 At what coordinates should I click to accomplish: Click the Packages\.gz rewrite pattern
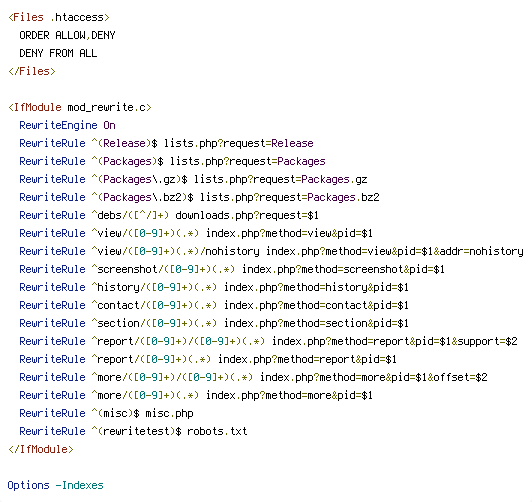(139, 179)
